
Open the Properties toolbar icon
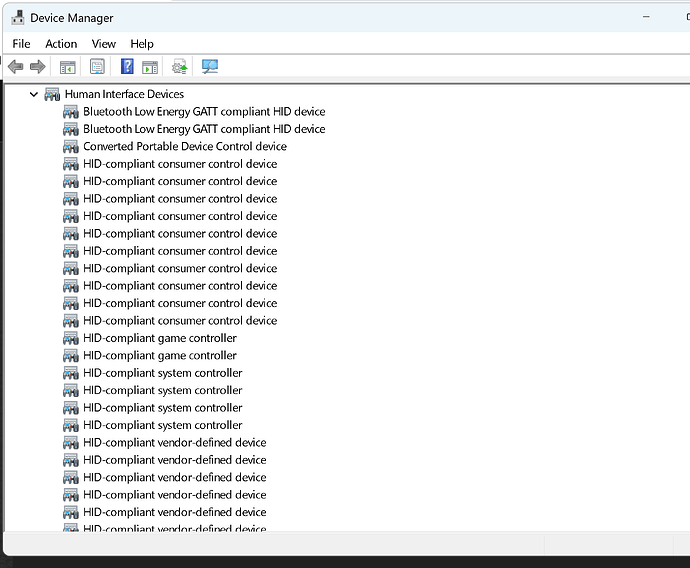pos(97,67)
